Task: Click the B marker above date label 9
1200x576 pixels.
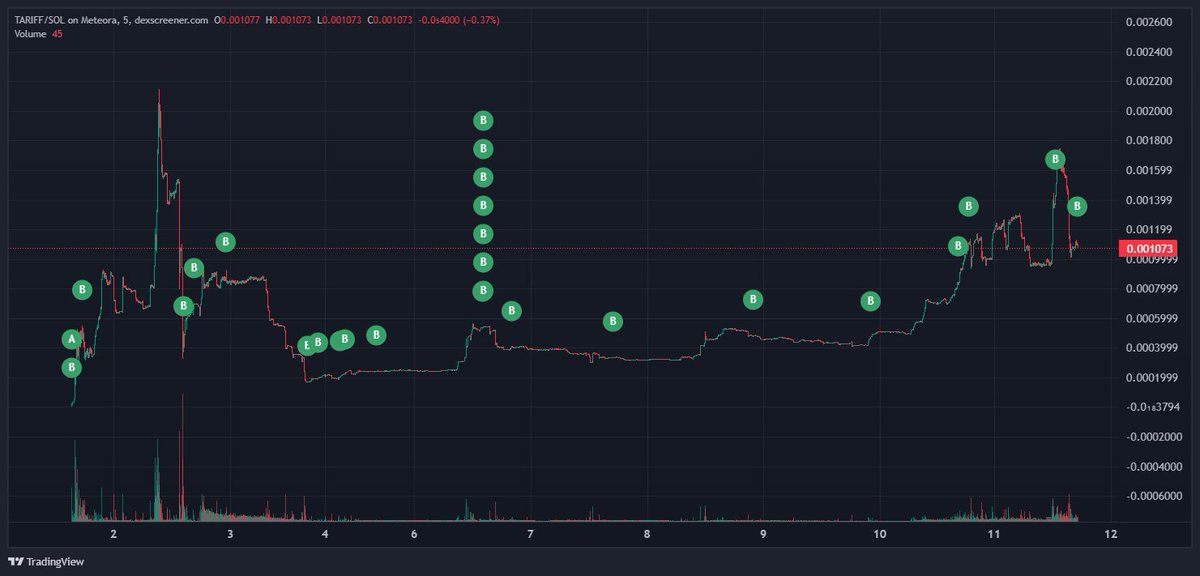Action: click(753, 299)
